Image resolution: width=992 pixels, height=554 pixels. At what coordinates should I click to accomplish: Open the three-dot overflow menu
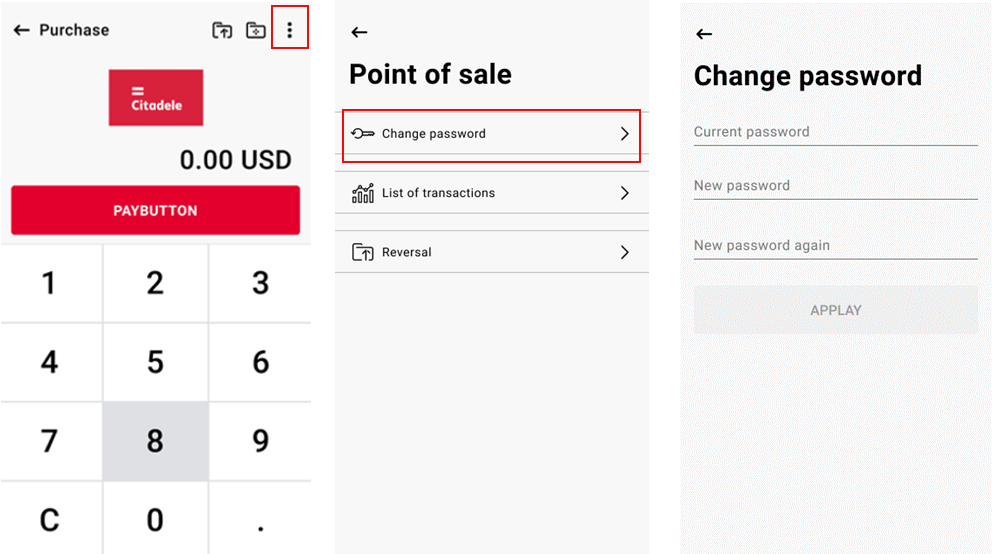[x=290, y=30]
